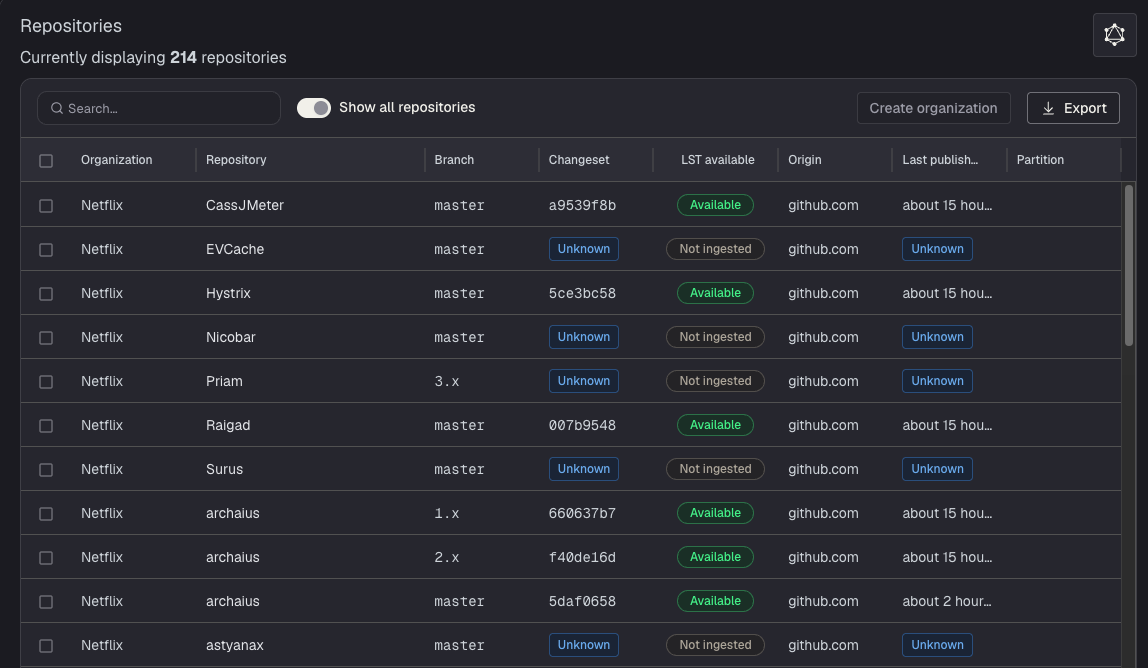Select the archaius 1.x row checkbox
Viewport: 1148px width, 668px height.
tap(46, 513)
